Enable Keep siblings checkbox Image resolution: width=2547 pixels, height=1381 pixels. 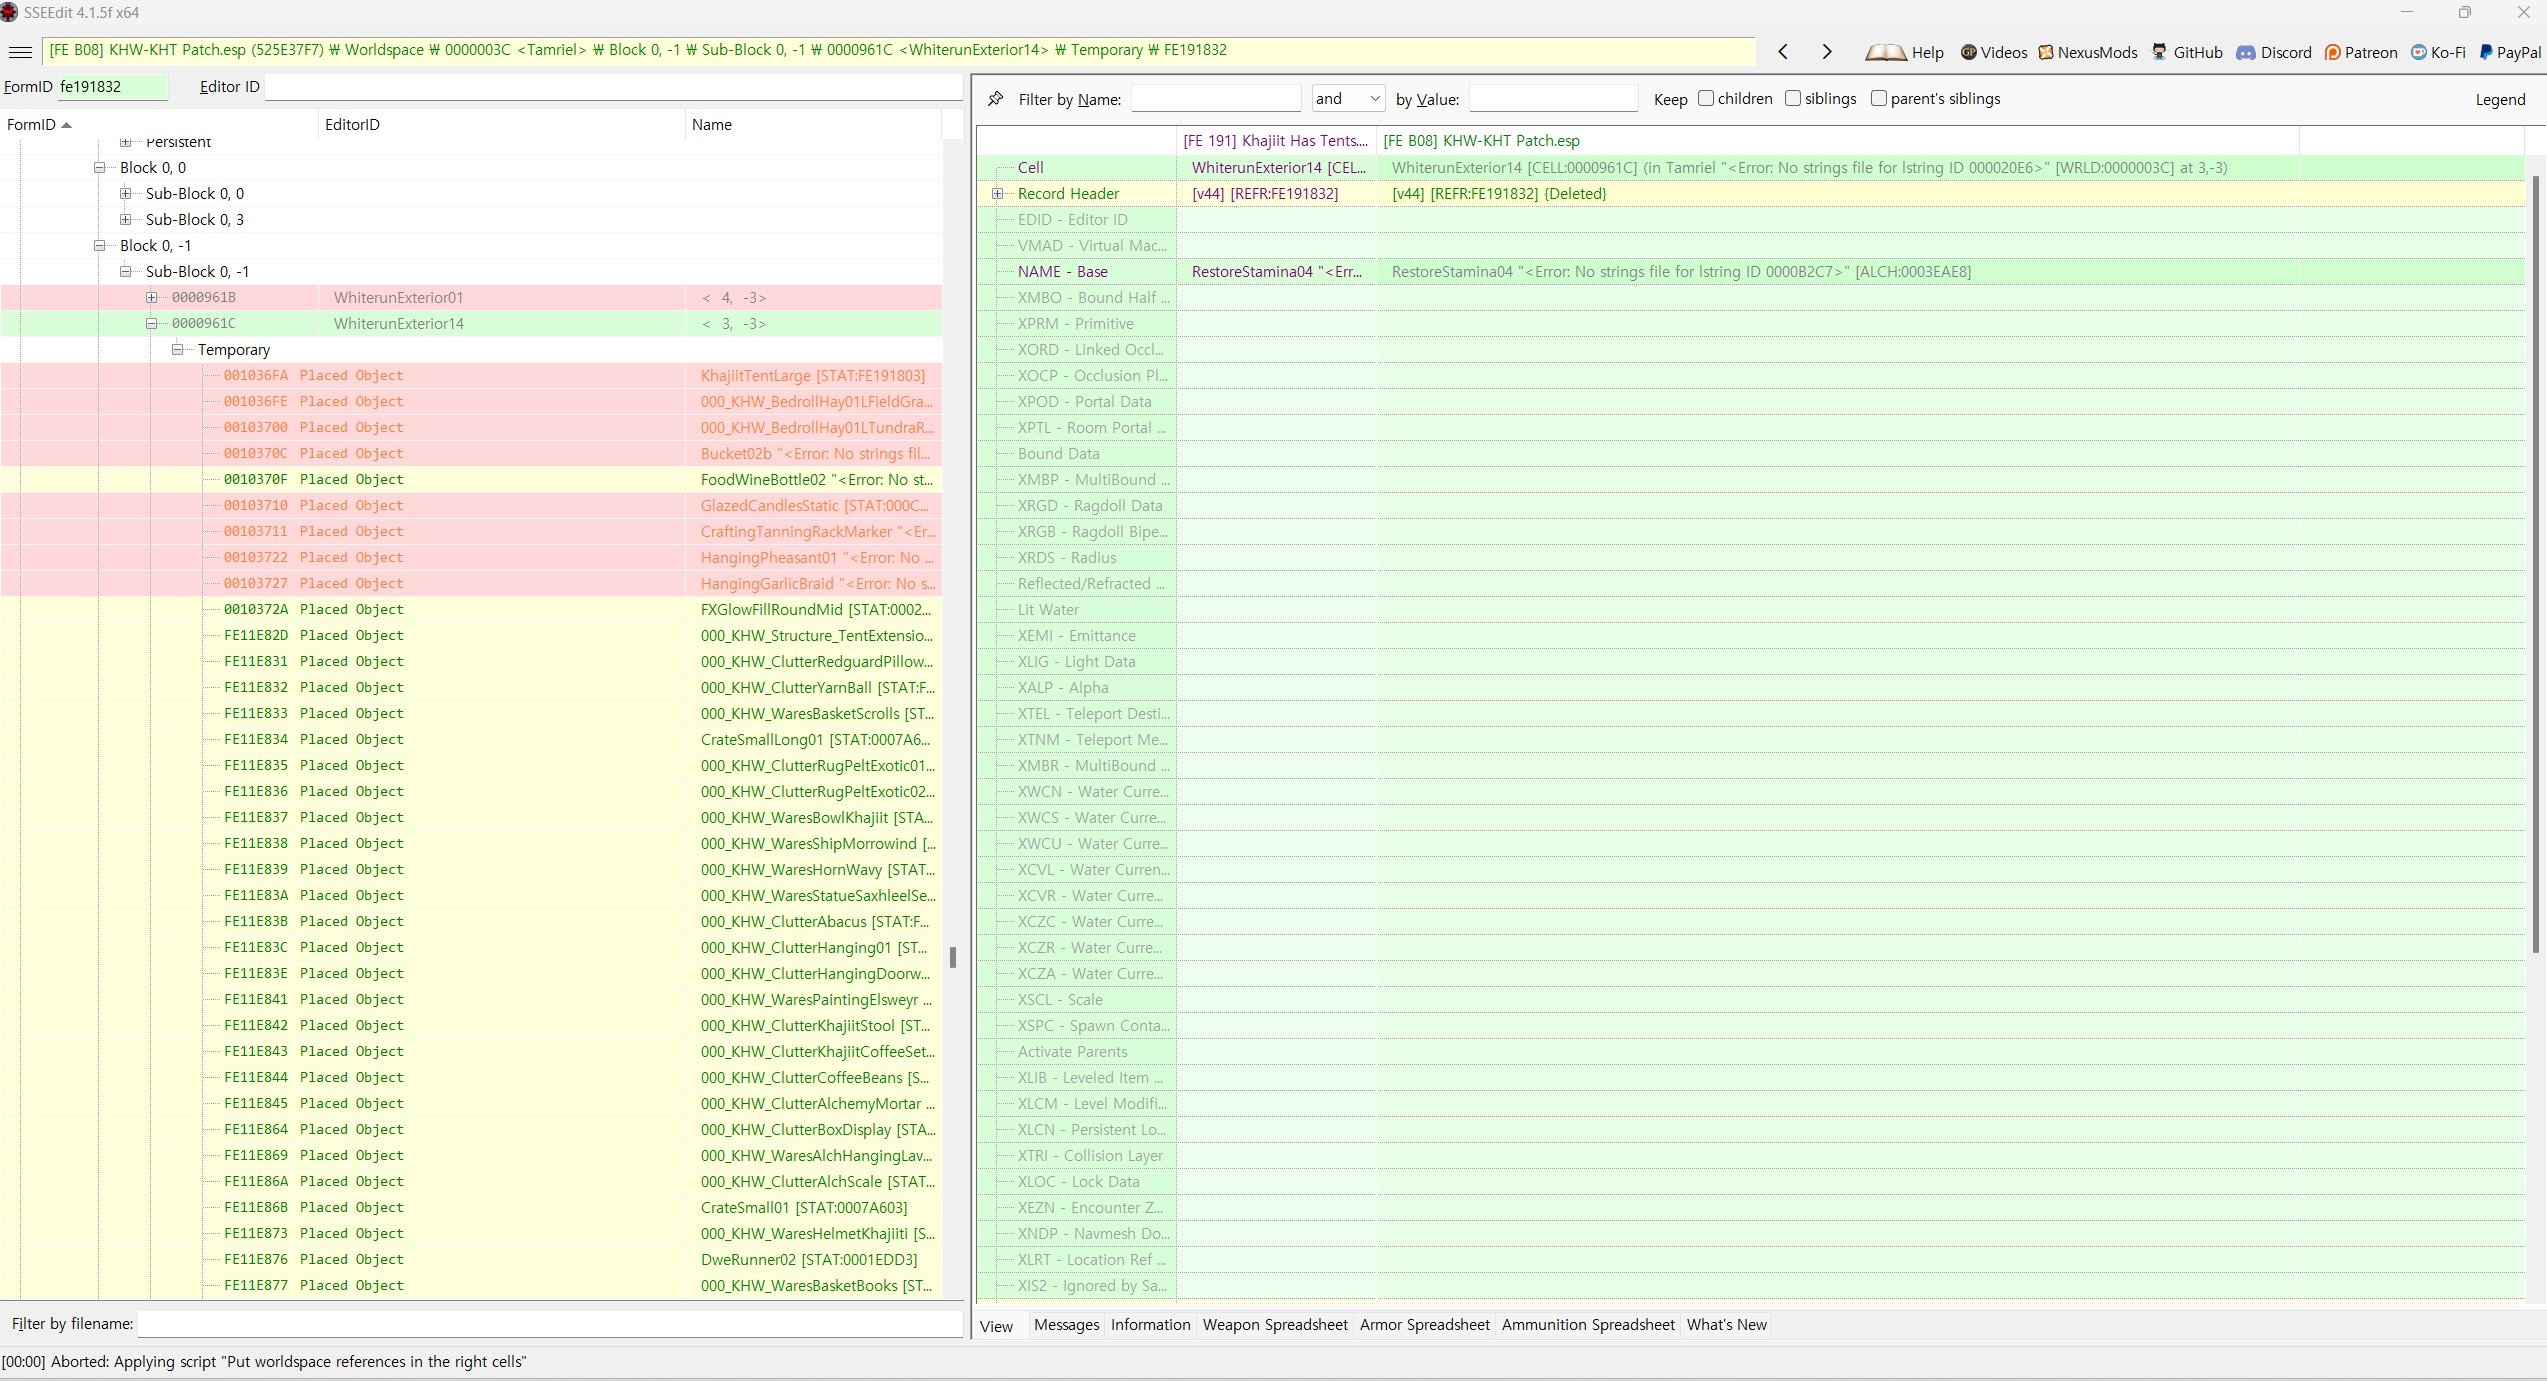[x=1793, y=98]
